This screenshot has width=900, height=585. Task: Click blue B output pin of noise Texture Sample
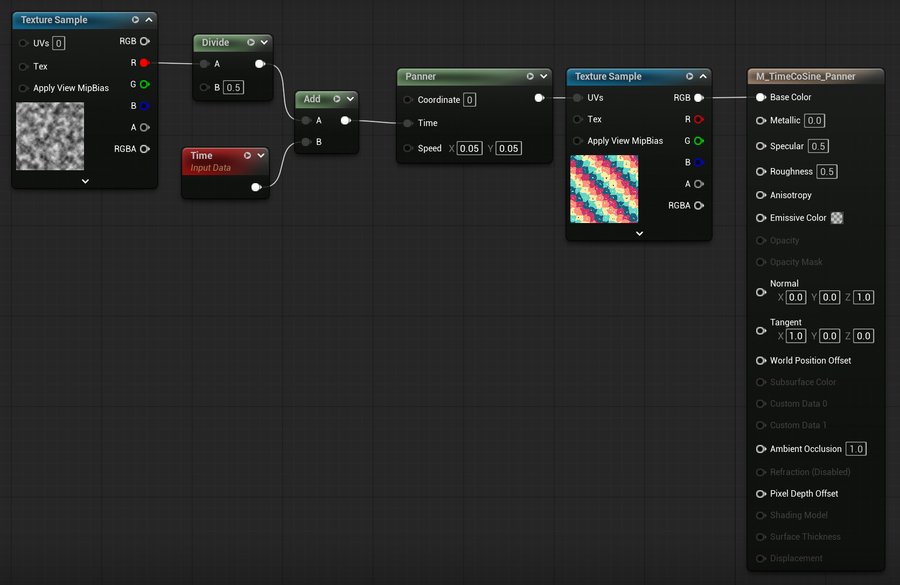pyautogui.click(x=145, y=106)
